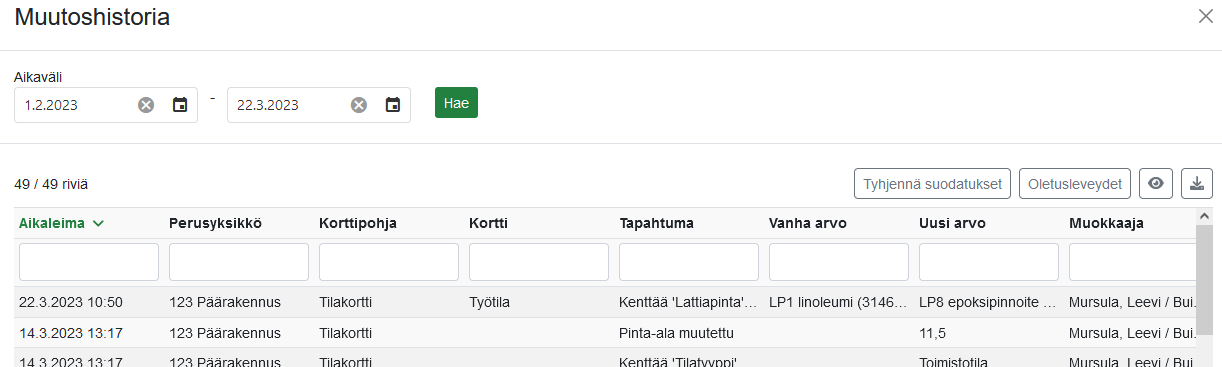Open calendar picker for start date
This screenshot has width=1222, height=367.
(x=180, y=105)
